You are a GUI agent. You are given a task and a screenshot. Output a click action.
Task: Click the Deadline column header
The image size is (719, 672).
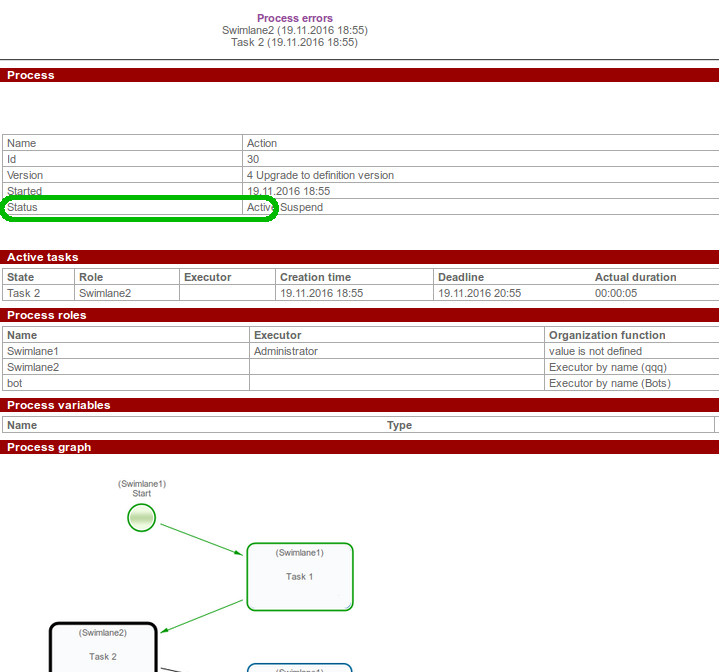click(x=461, y=277)
